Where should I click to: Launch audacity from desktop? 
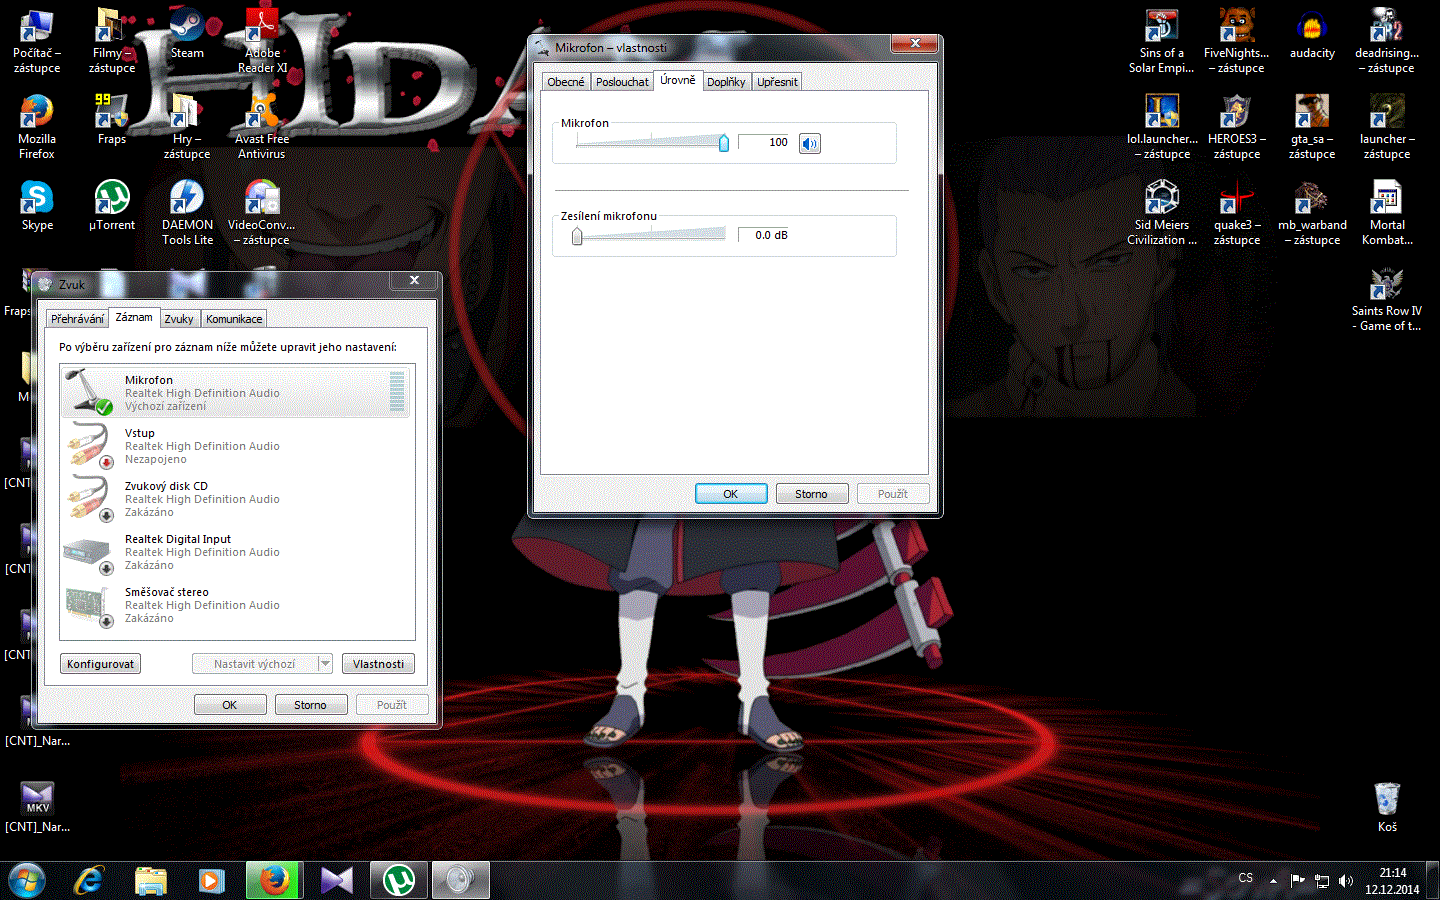point(1312,36)
